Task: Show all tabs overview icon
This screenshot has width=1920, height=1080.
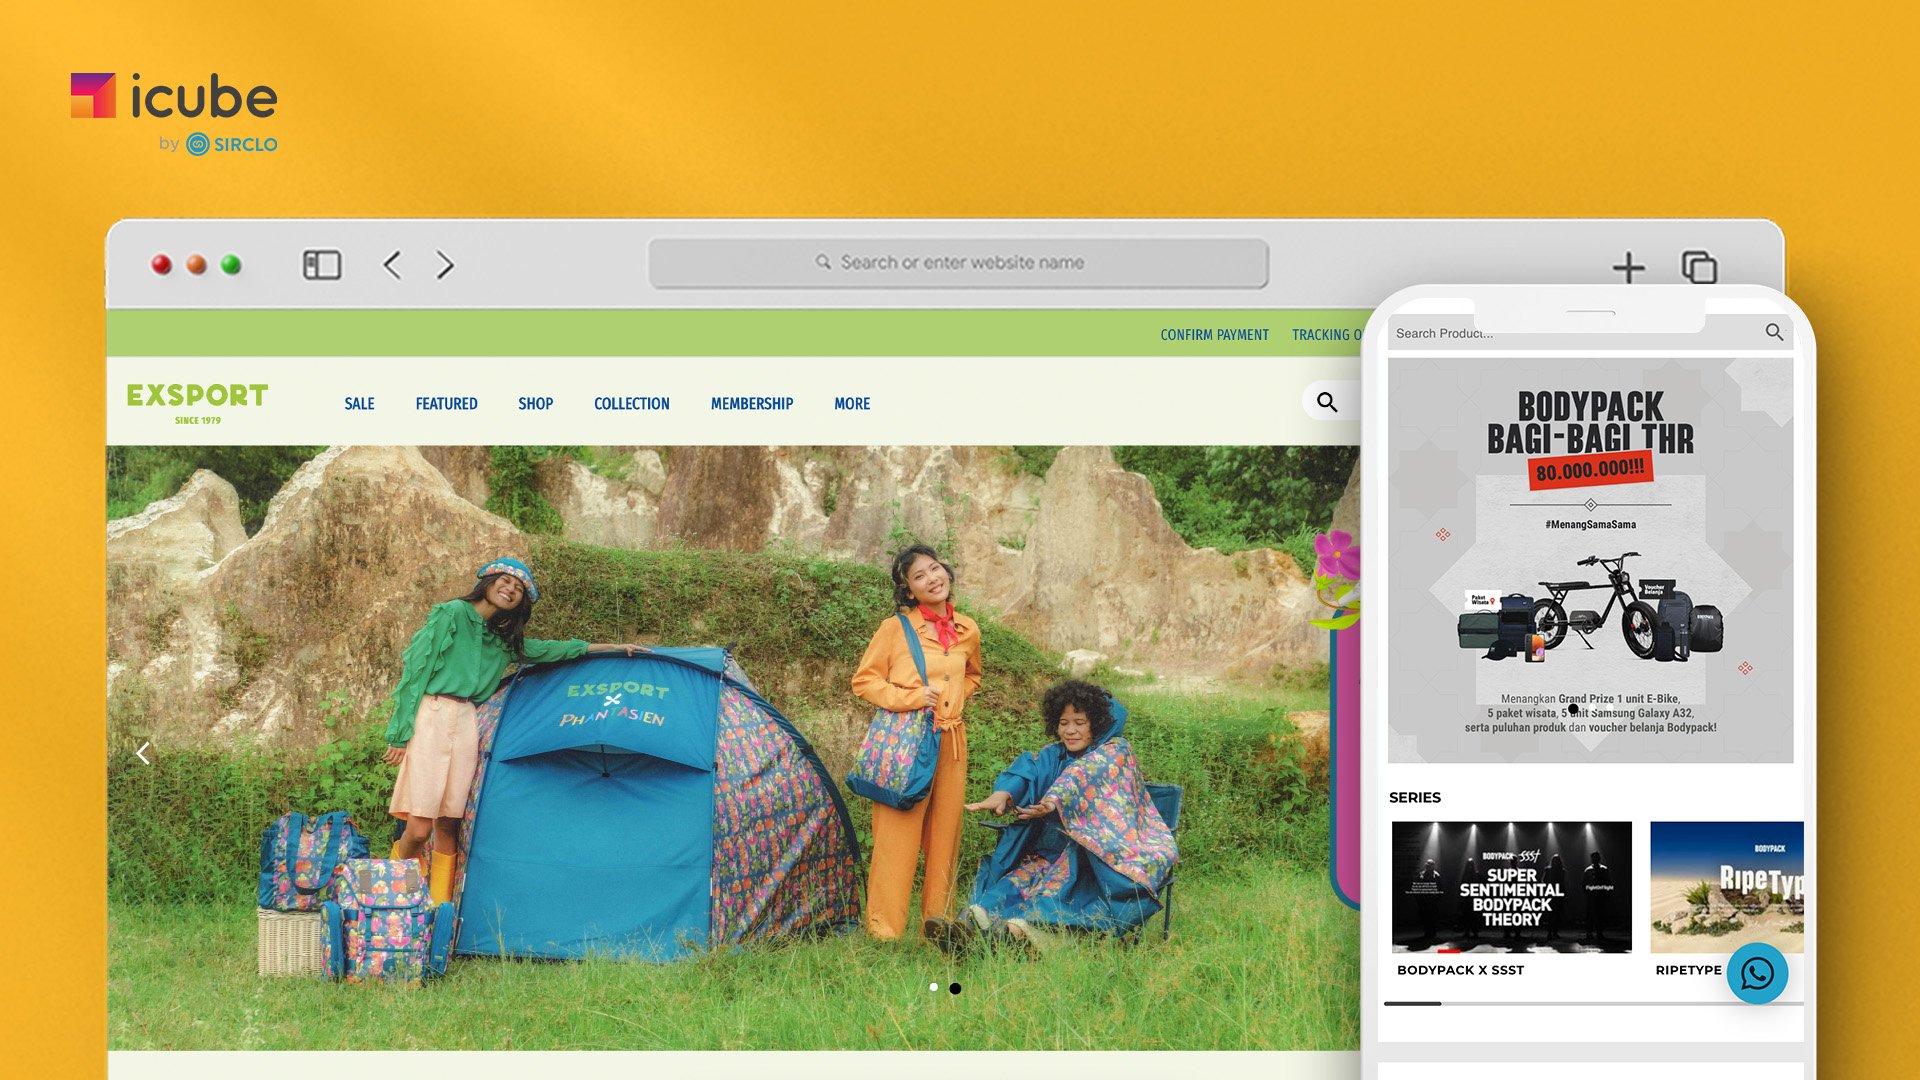Action: point(1699,267)
